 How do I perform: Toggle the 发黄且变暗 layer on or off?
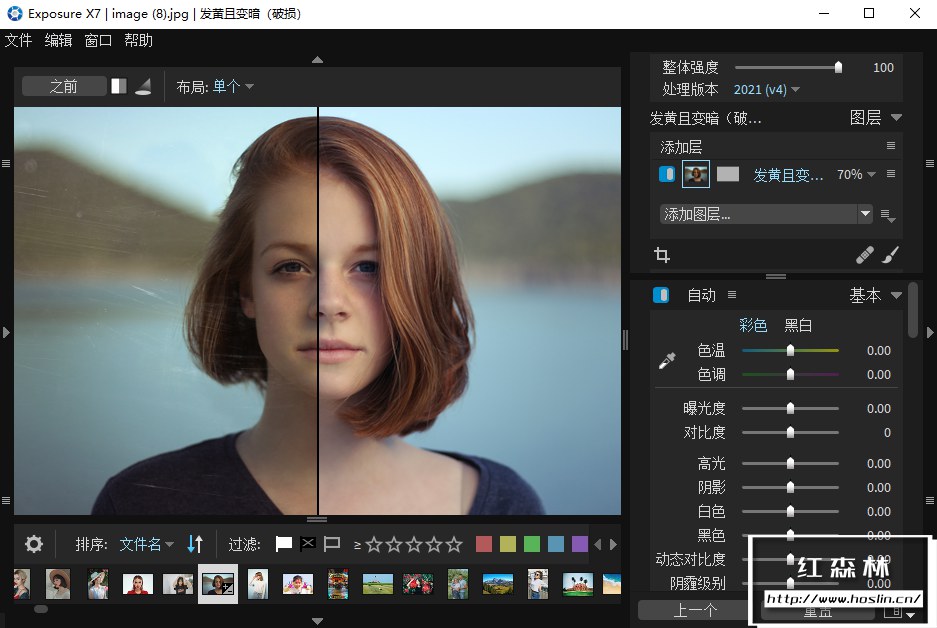point(667,174)
